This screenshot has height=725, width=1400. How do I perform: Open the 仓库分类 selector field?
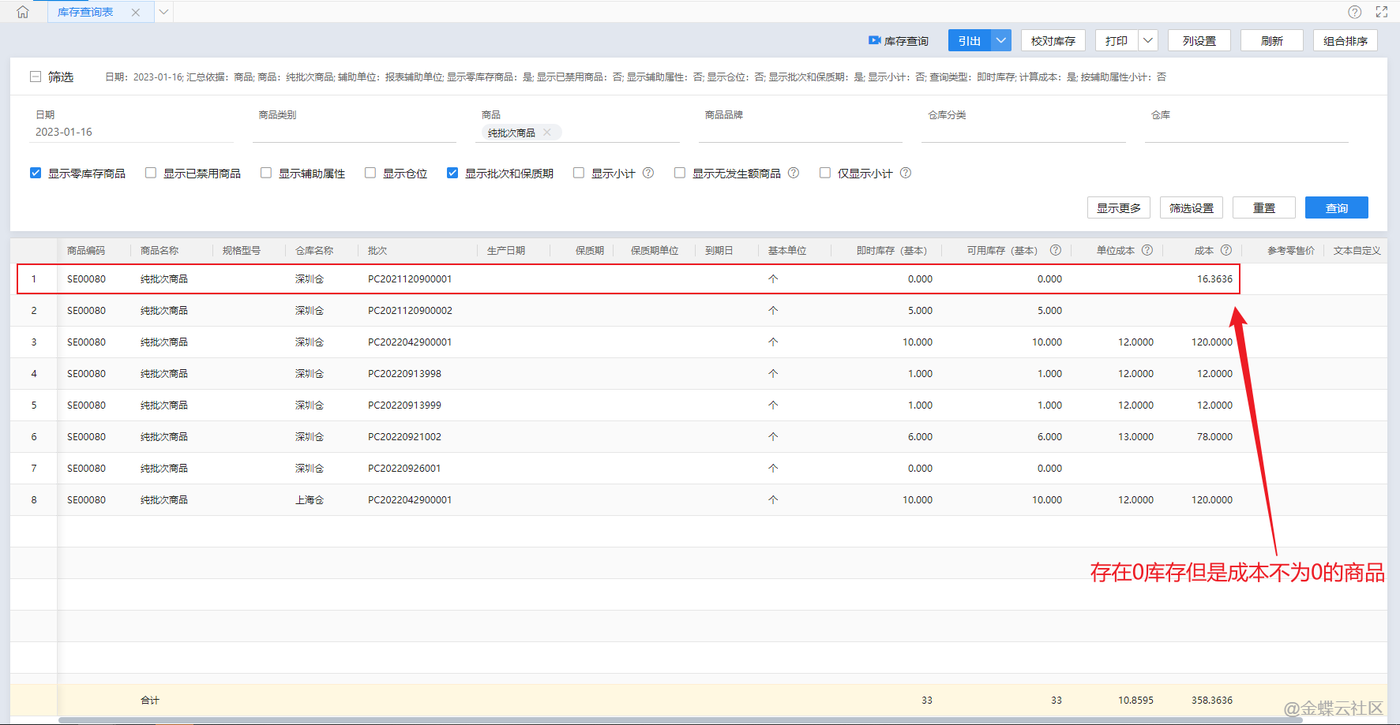point(1025,132)
